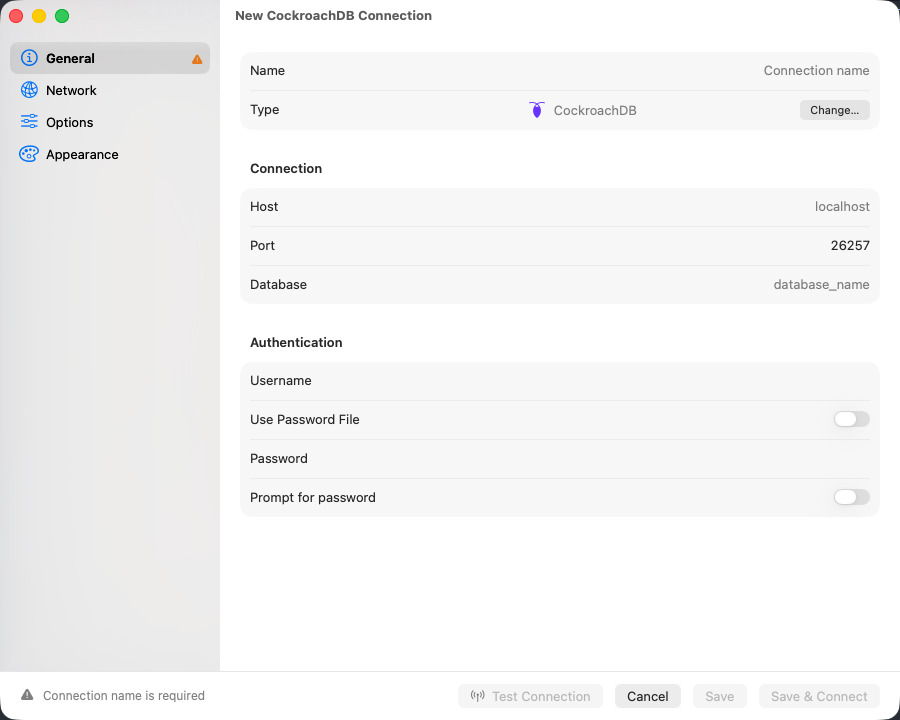This screenshot has height=720, width=900.
Task: Click the General info icon in sidebar
Action: point(29,58)
